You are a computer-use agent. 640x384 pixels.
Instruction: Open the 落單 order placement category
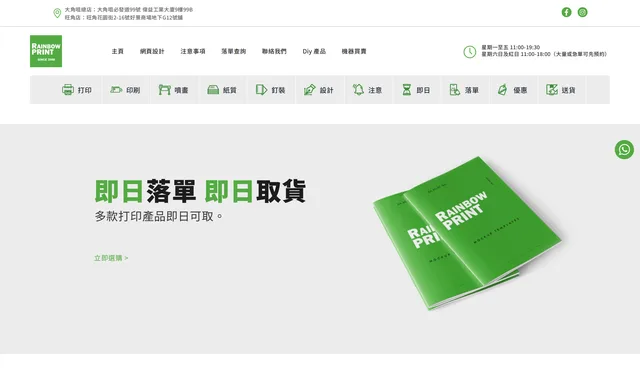pyautogui.click(x=464, y=90)
